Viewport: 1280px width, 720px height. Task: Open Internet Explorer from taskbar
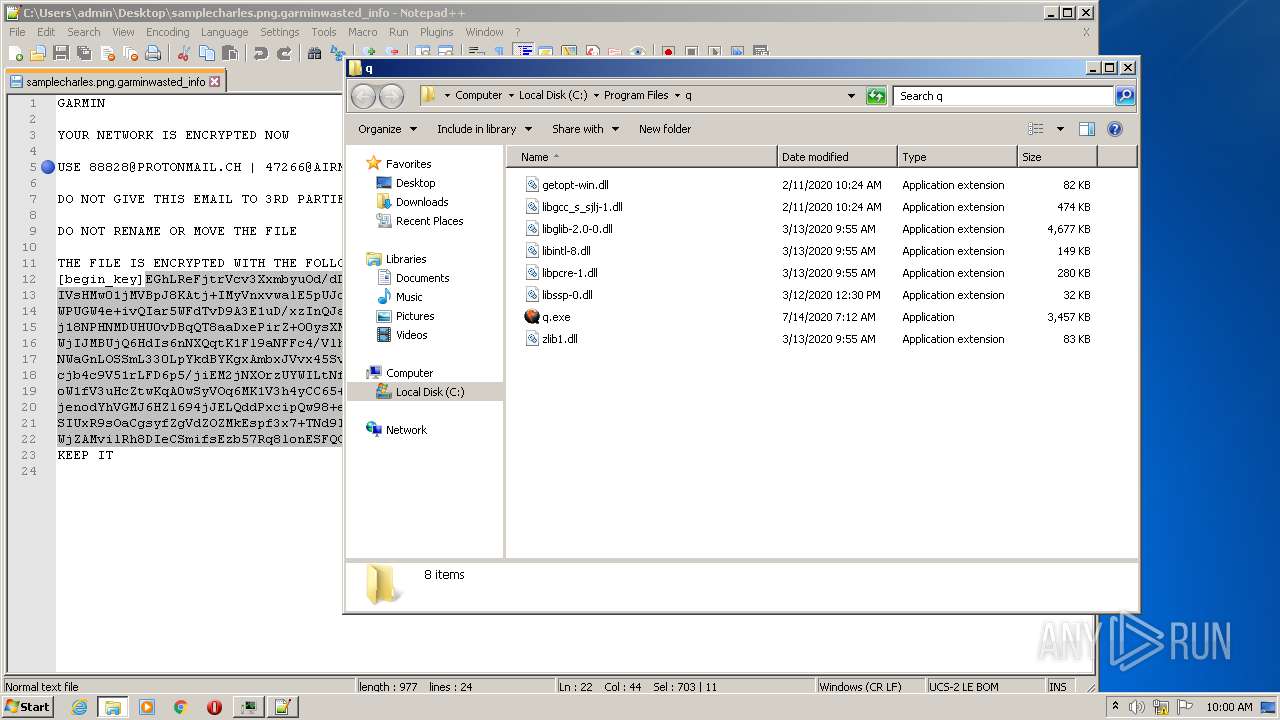coord(79,707)
